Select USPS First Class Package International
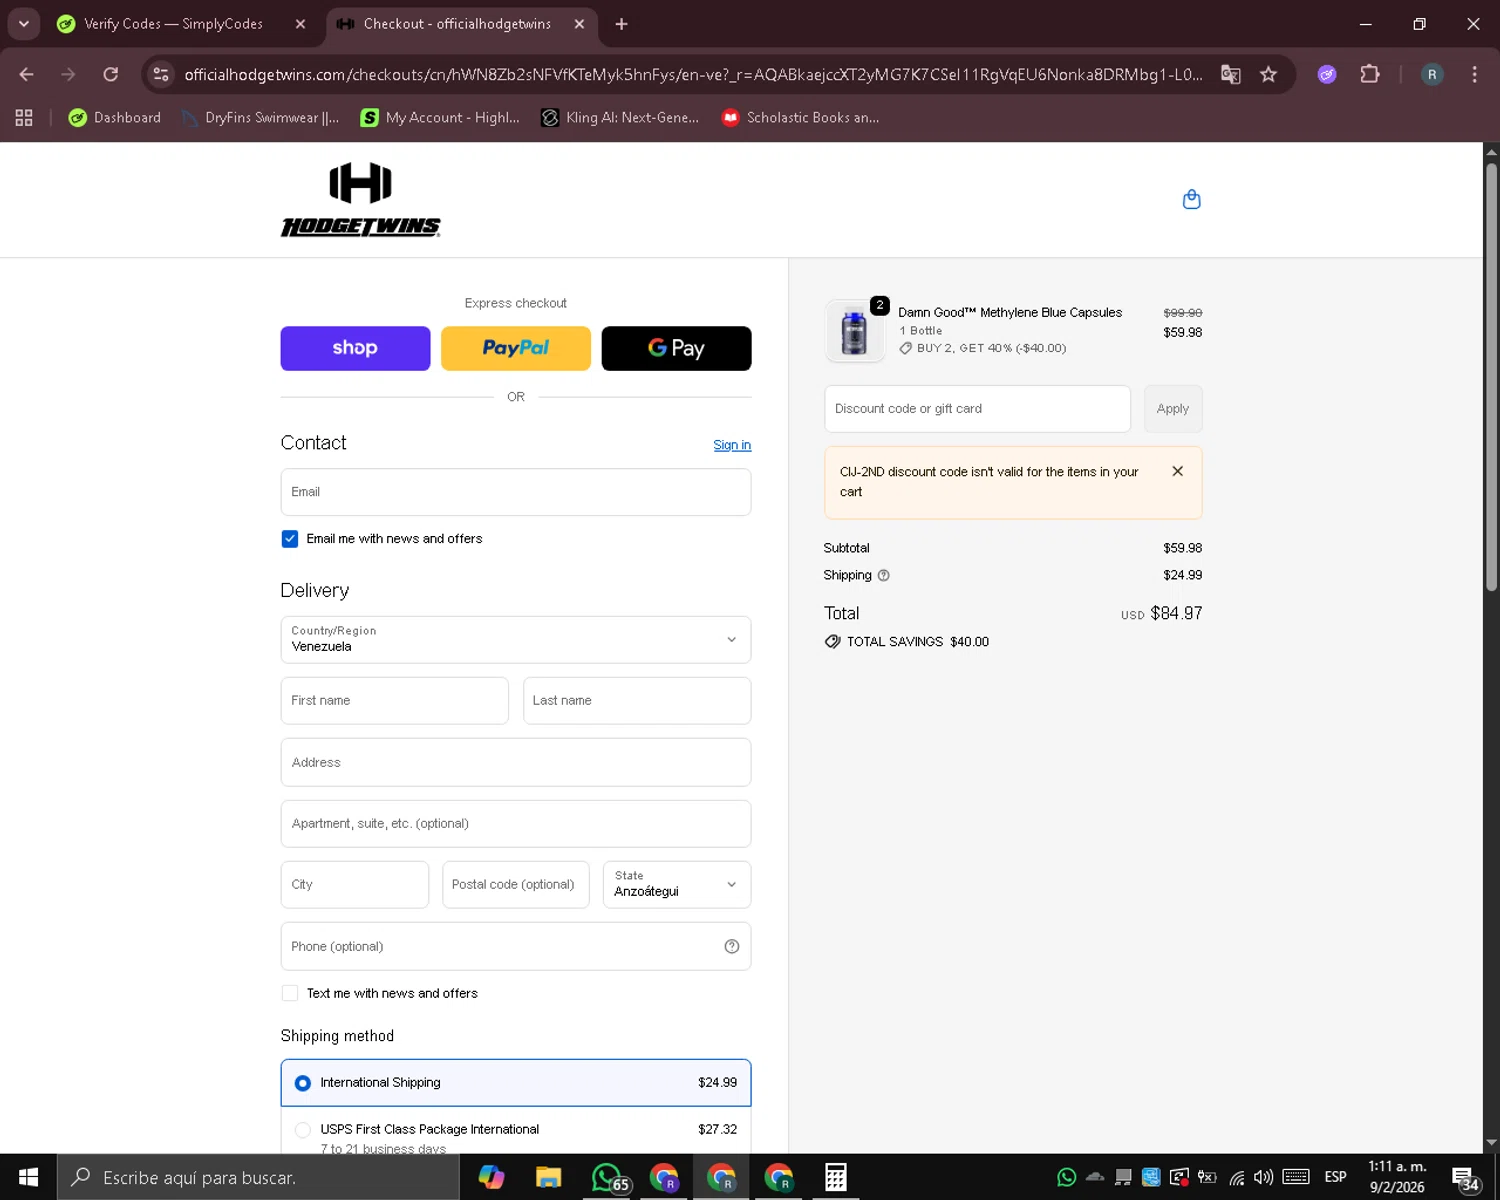The width and height of the screenshot is (1500, 1200). [x=302, y=1130]
